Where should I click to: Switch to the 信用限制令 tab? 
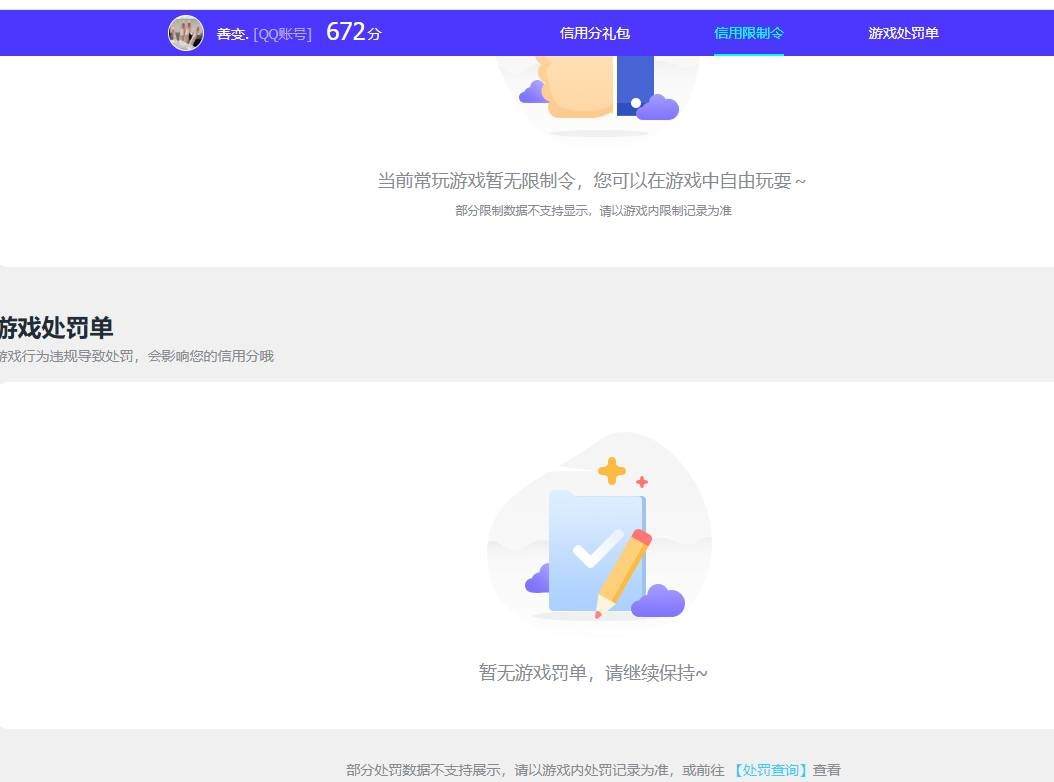749,33
